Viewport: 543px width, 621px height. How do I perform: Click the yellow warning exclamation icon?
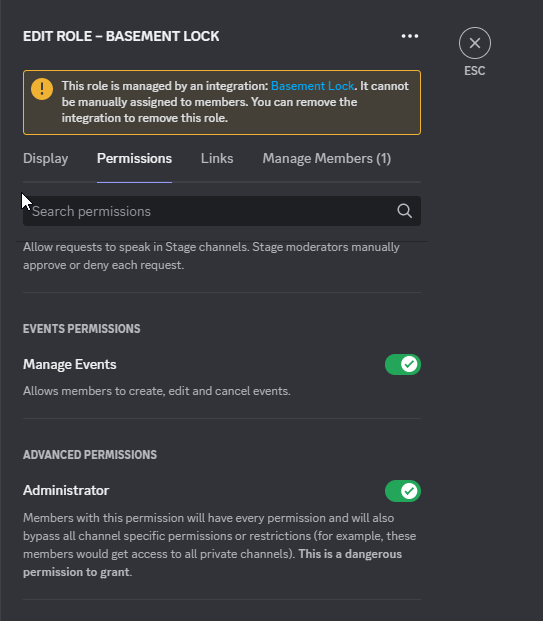tap(42, 89)
